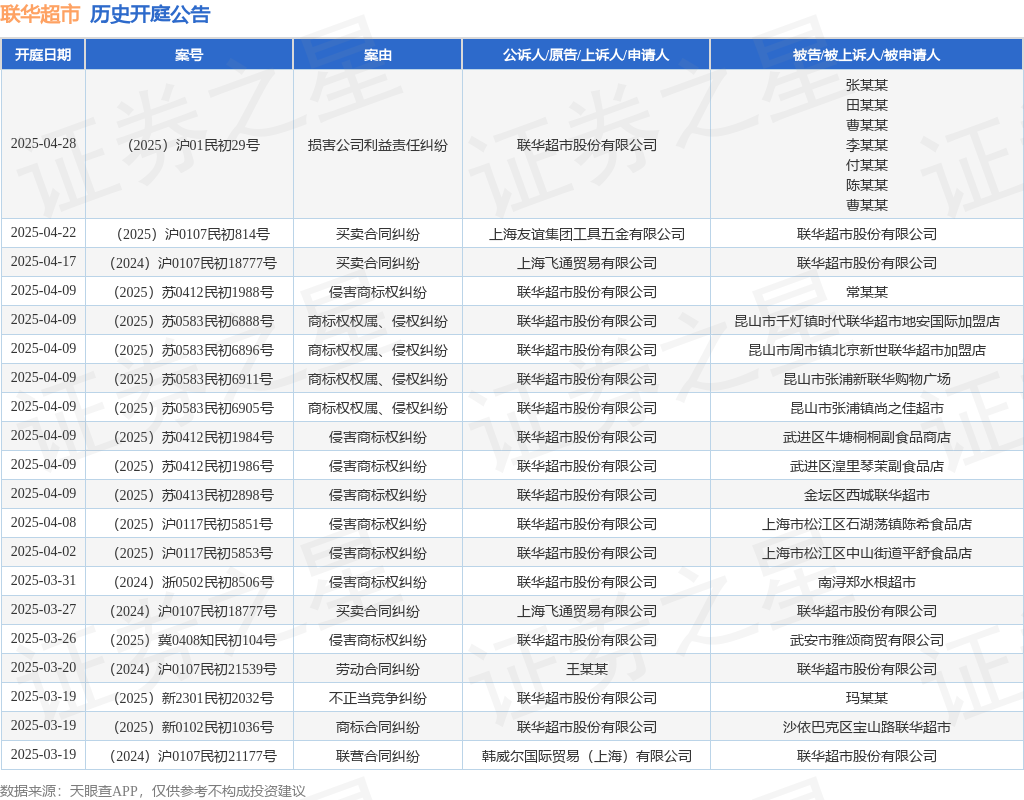
Task: Click the 商标合同纠纷 cell
Action: click(377, 727)
